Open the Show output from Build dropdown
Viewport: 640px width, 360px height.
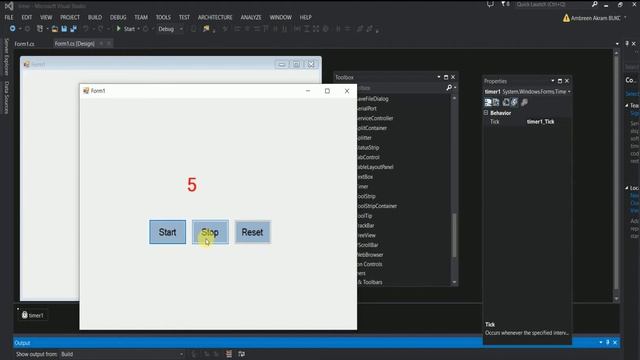point(122,354)
